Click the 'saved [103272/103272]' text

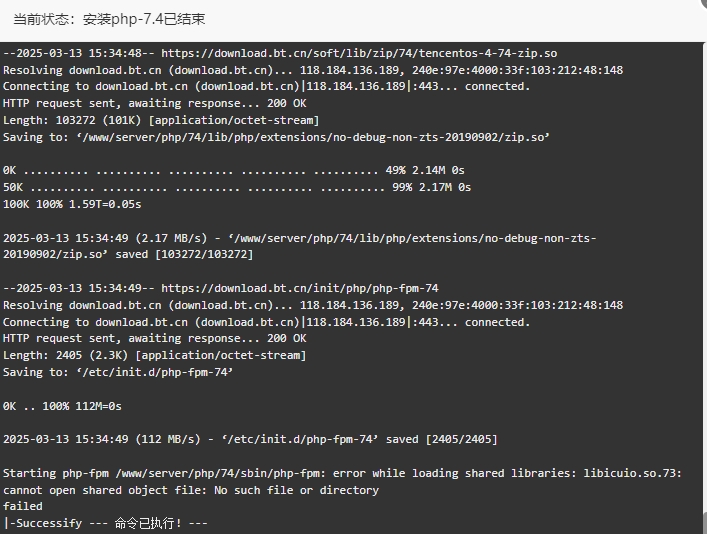(x=184, y=254)
